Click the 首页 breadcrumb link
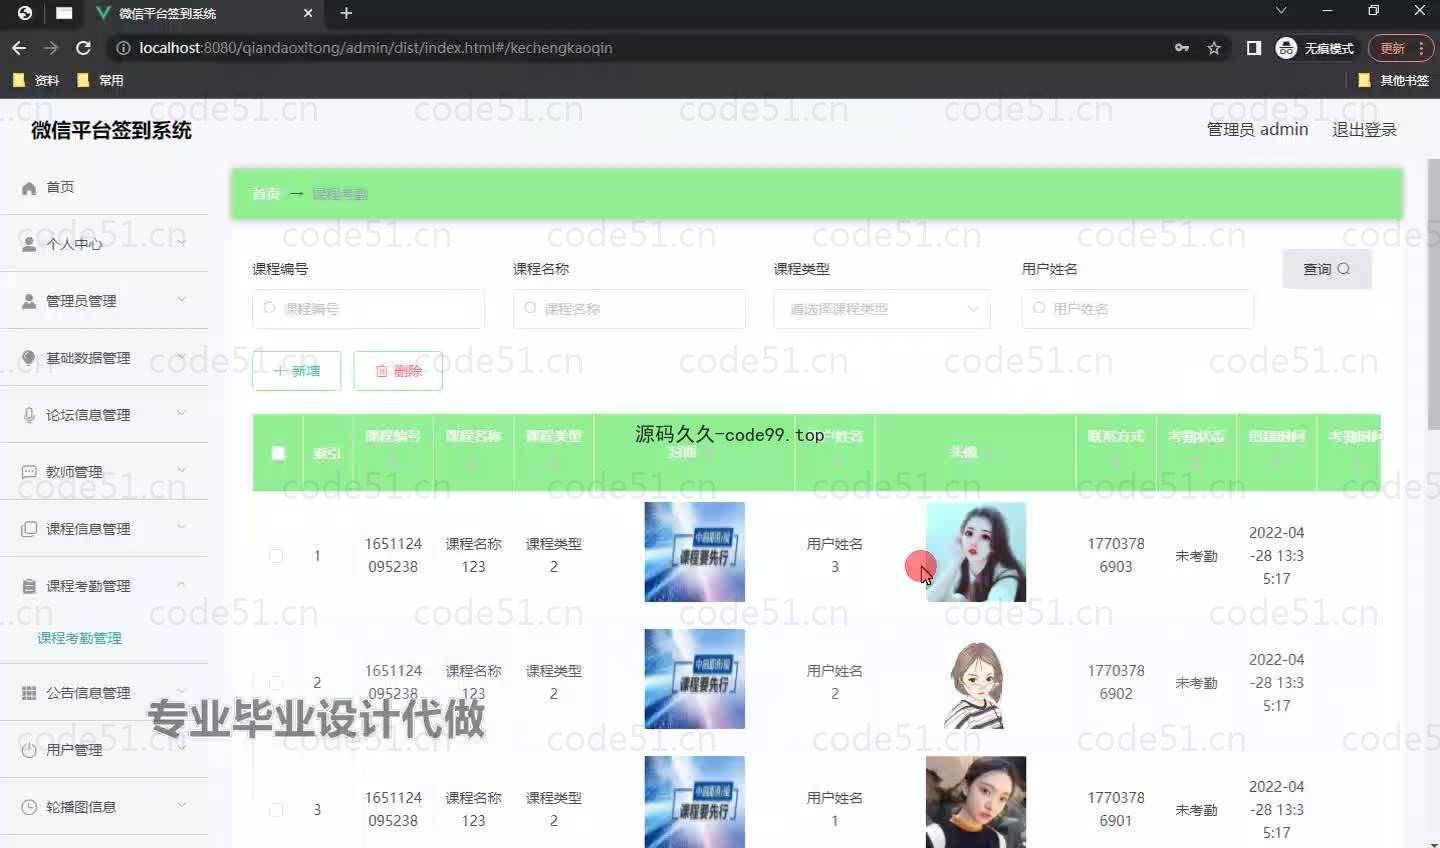1440x848 pixels. 266,194
